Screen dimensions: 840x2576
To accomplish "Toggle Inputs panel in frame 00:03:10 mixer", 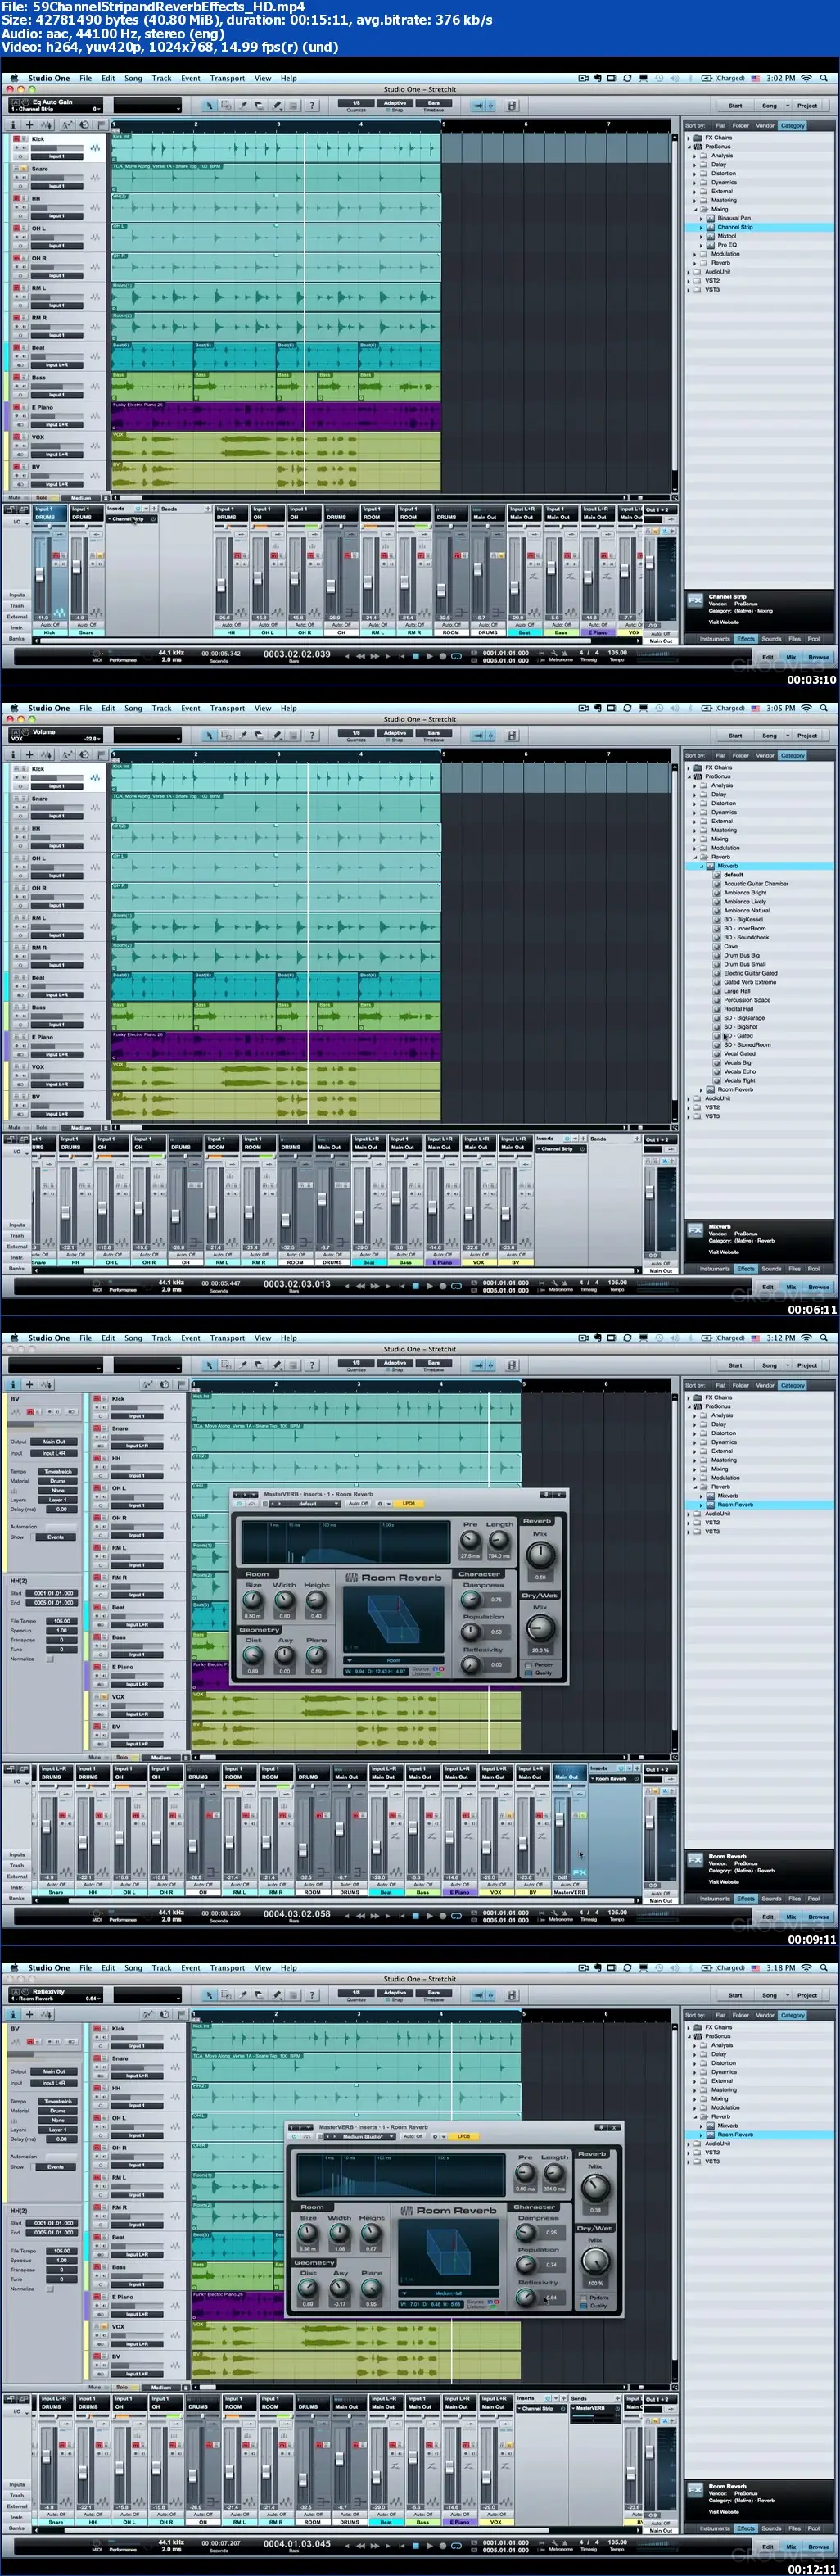I will [x=17, y=595].
